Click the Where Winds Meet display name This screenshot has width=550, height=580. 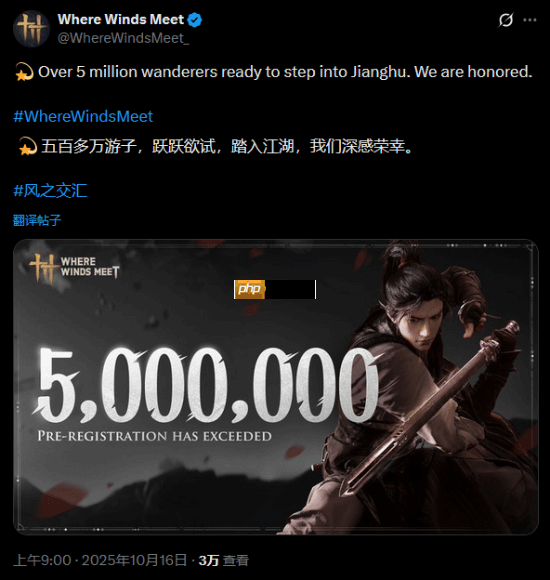pyautogui.click(x=121, y=19)
